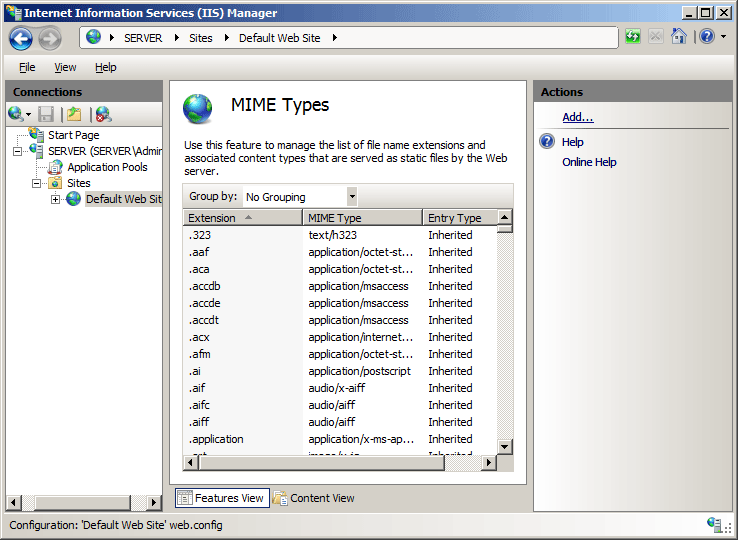
Task: Open the Online Help link
Action: (x=589, y=162)
